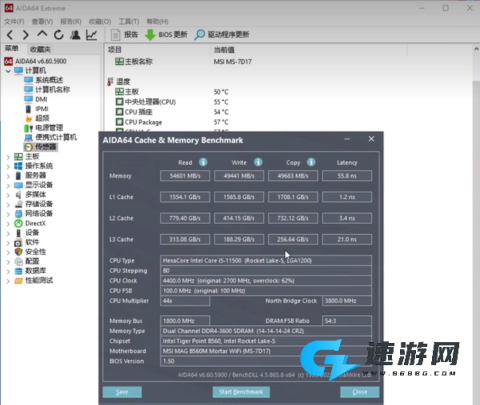Open the 工具(T) menu
This screenshot has height=405, width=480.
tap(129, 22)
